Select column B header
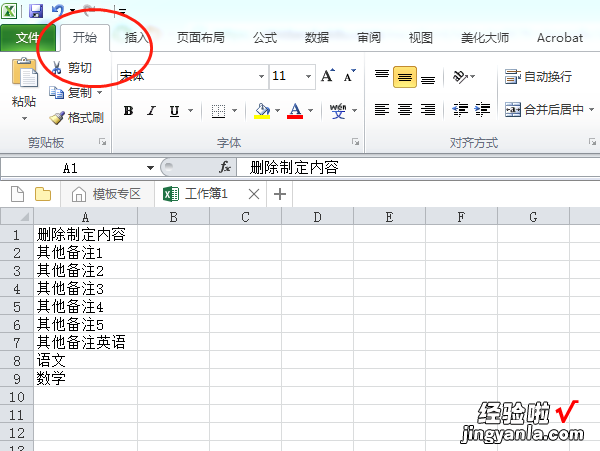This screenshot has width=600, height=451. click(x=173, y=217)
